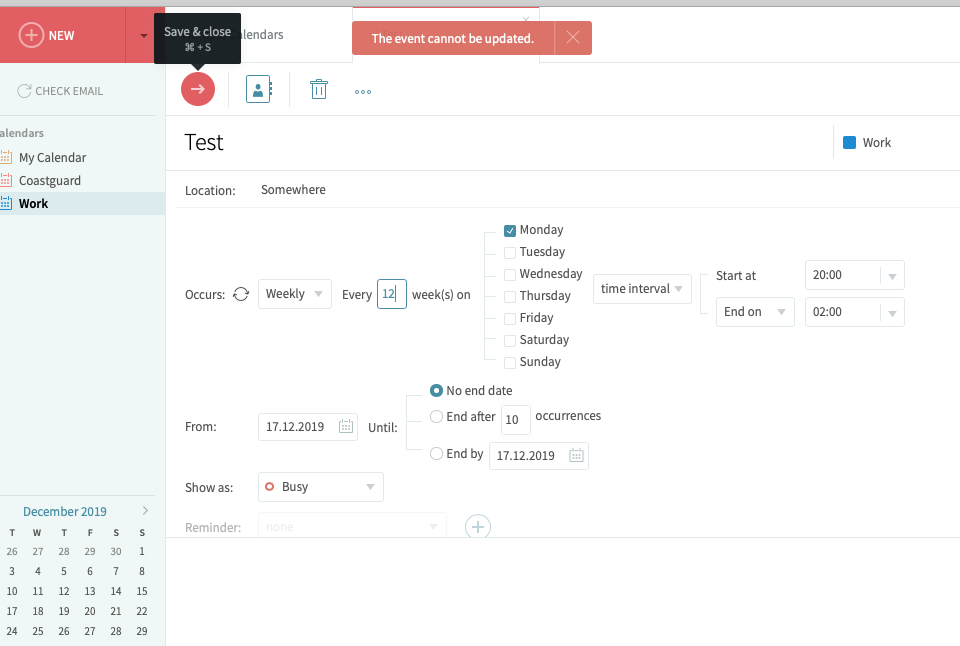Select My Calendar in the sidebar
The height and width of the screenshot is (646, 960).
52,157
